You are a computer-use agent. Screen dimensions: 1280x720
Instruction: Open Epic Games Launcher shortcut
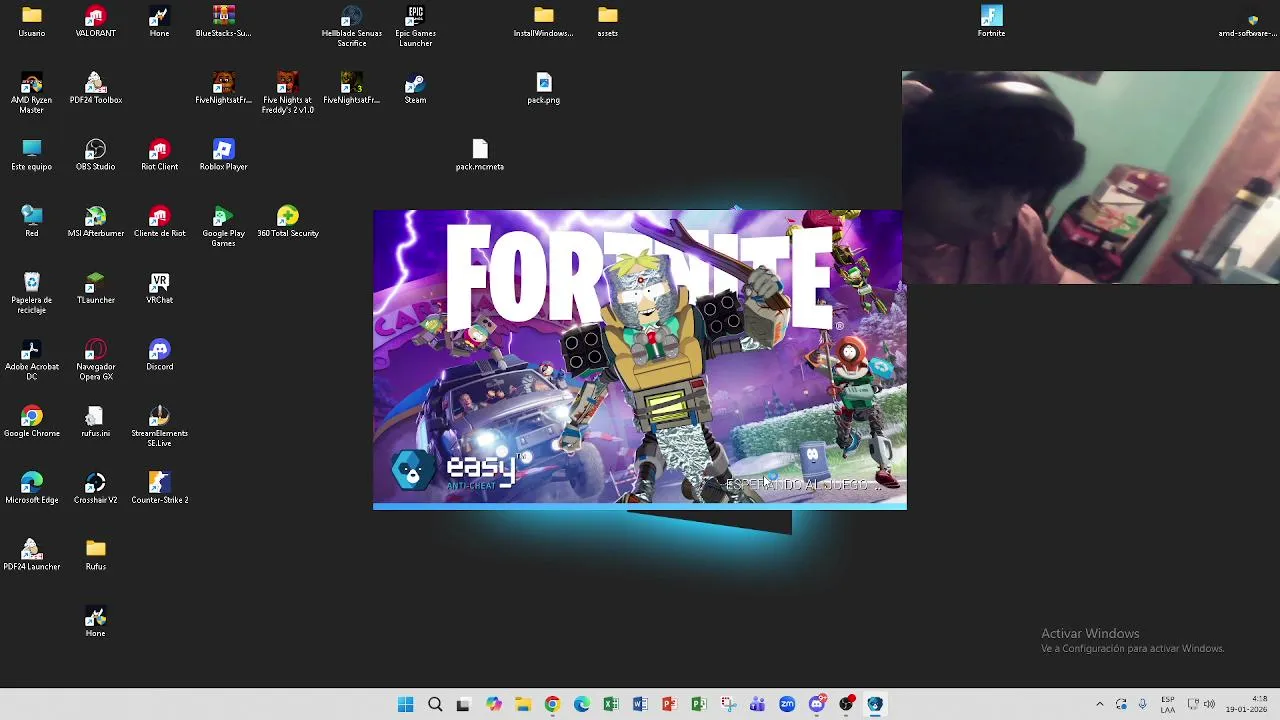click(415, 26)
